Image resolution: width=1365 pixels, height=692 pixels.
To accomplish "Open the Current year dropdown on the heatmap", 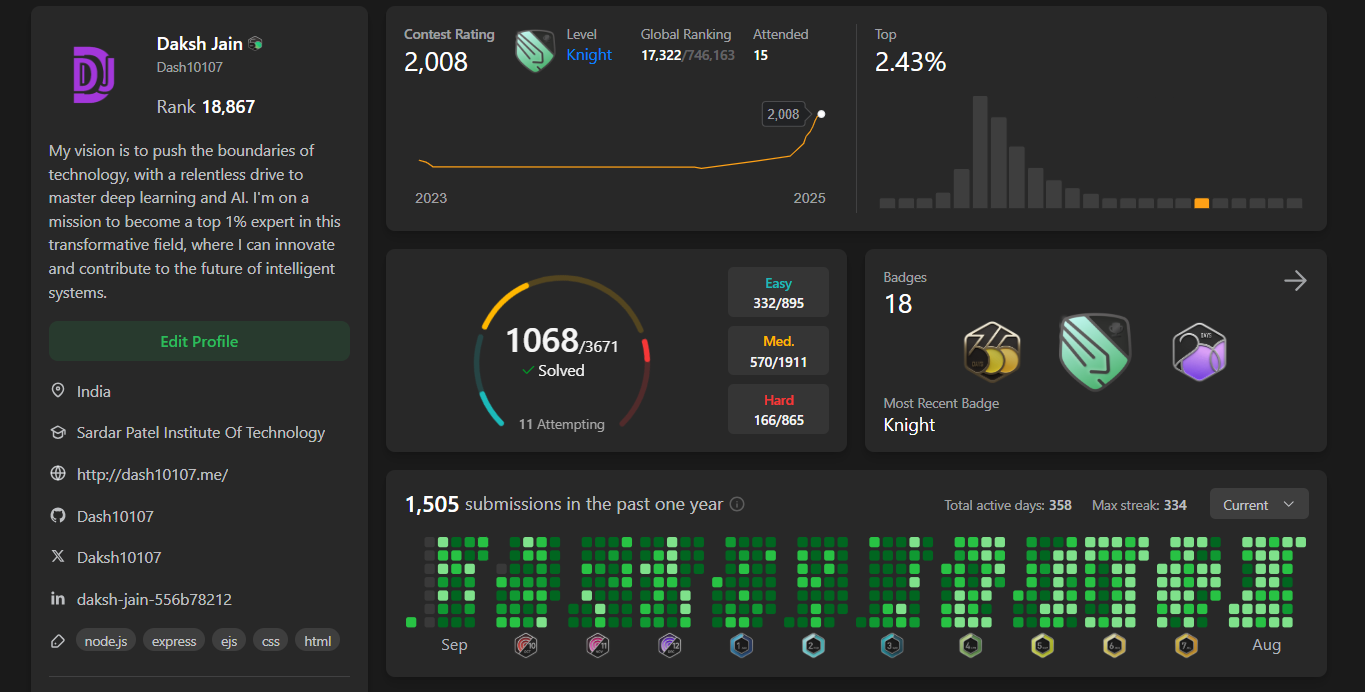I will pyautogui.click(x=1258, y=503).
